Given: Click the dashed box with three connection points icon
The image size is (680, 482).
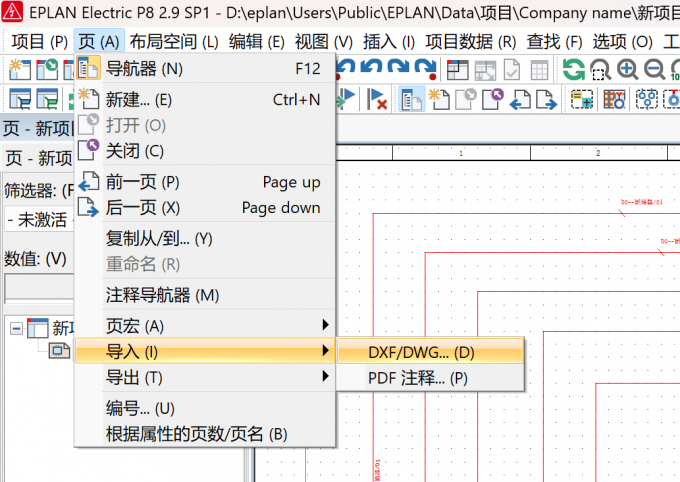Looking at the screenshot, I should pos(647,99).
